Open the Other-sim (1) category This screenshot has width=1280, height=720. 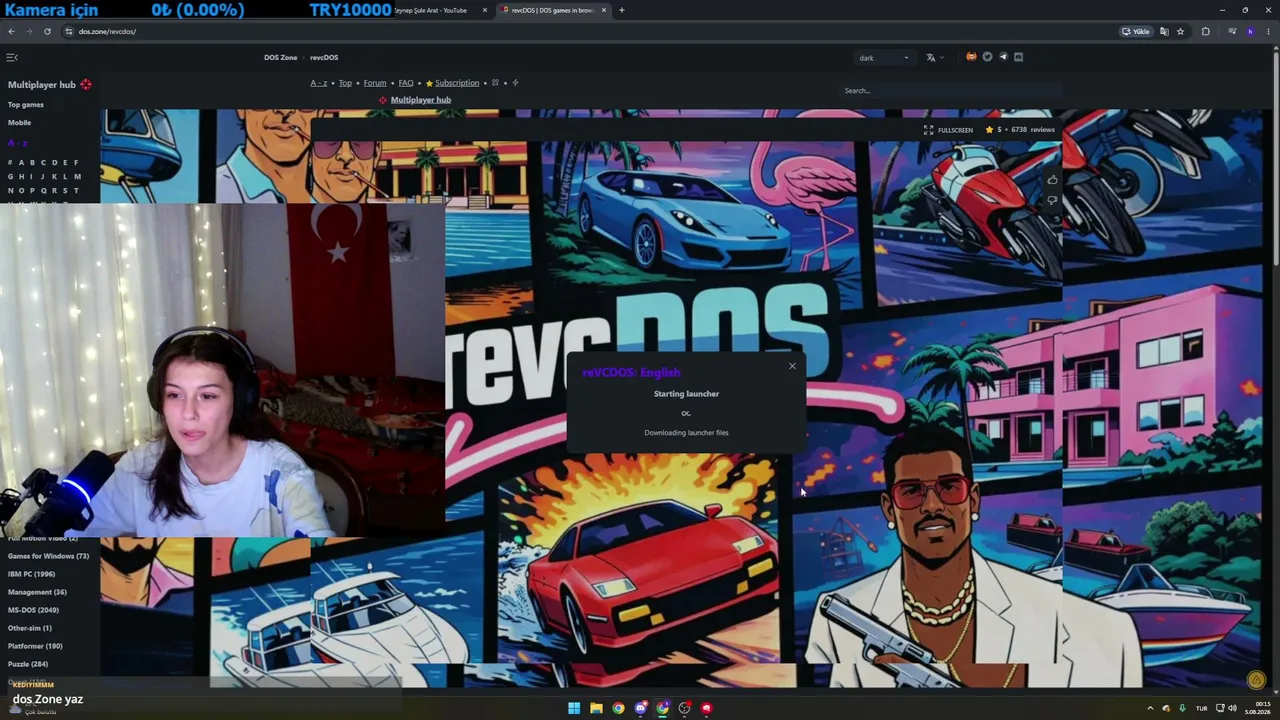click(30, 628)
